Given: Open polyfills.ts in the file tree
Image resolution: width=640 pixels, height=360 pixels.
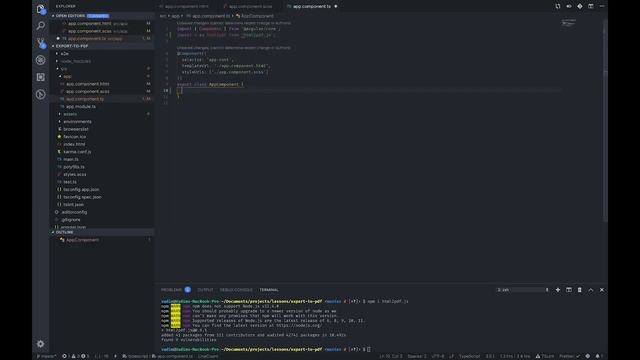Looking at the screenshot, I should pyautogui.click(x=74, y=167).
